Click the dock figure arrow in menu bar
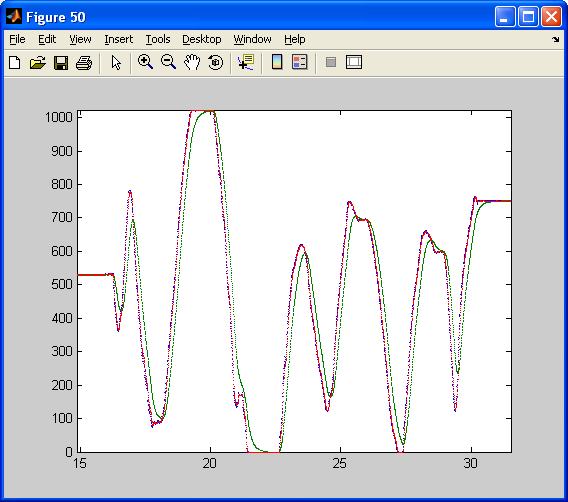This screenshot has width=568, height=502. (555, 39)
